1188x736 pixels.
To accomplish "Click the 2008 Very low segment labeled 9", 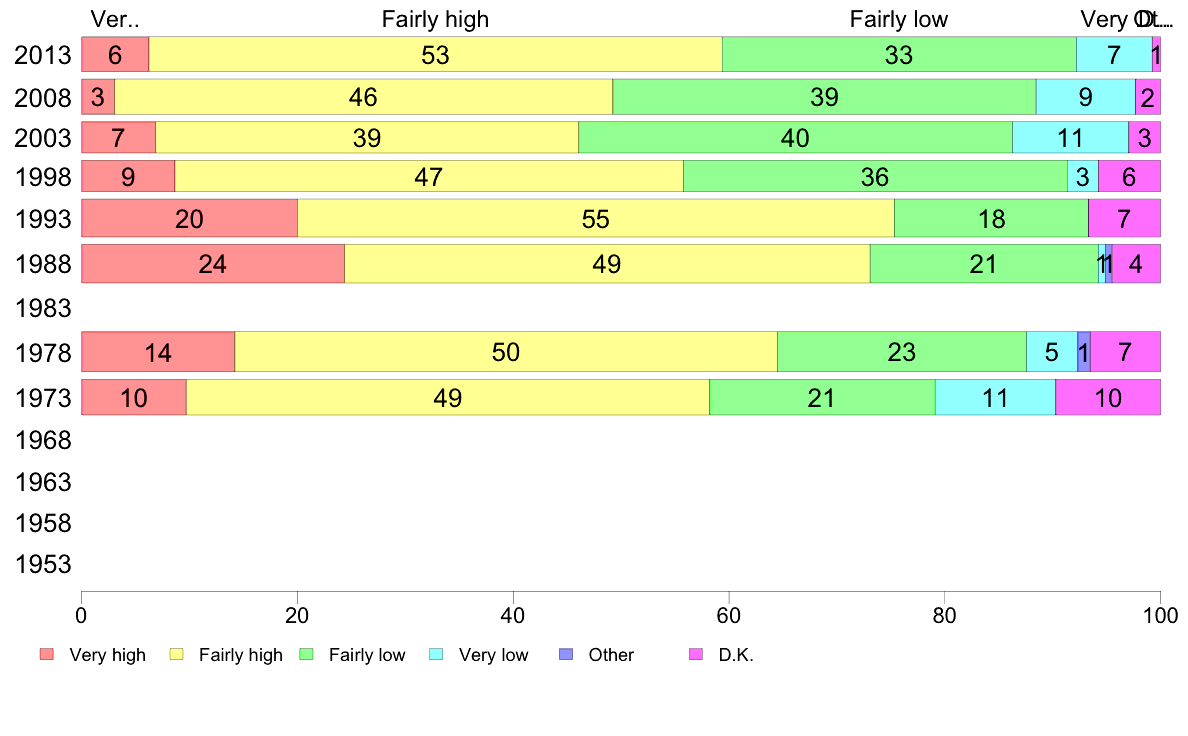I will click(x=1085, y=98).
